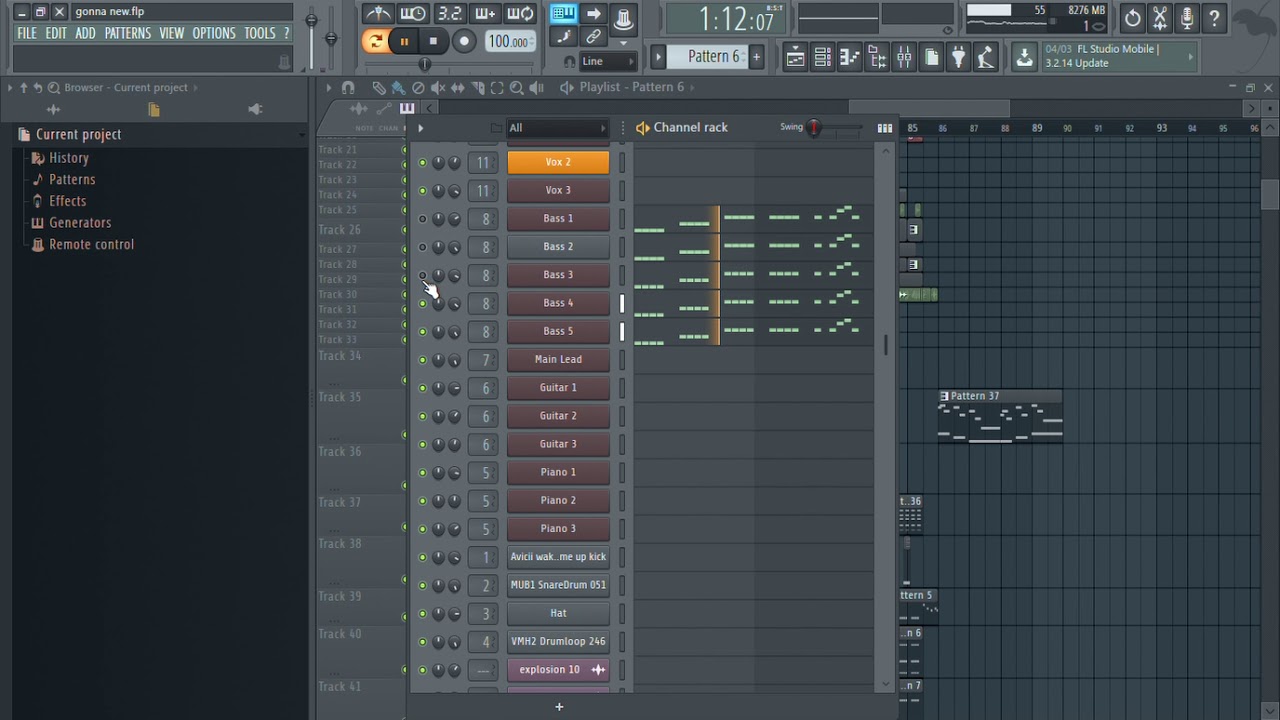The width and height of the screenshot is (1280, 720).
Task: Open the PATTERNS menu
Action: click(x=128, y=33)
